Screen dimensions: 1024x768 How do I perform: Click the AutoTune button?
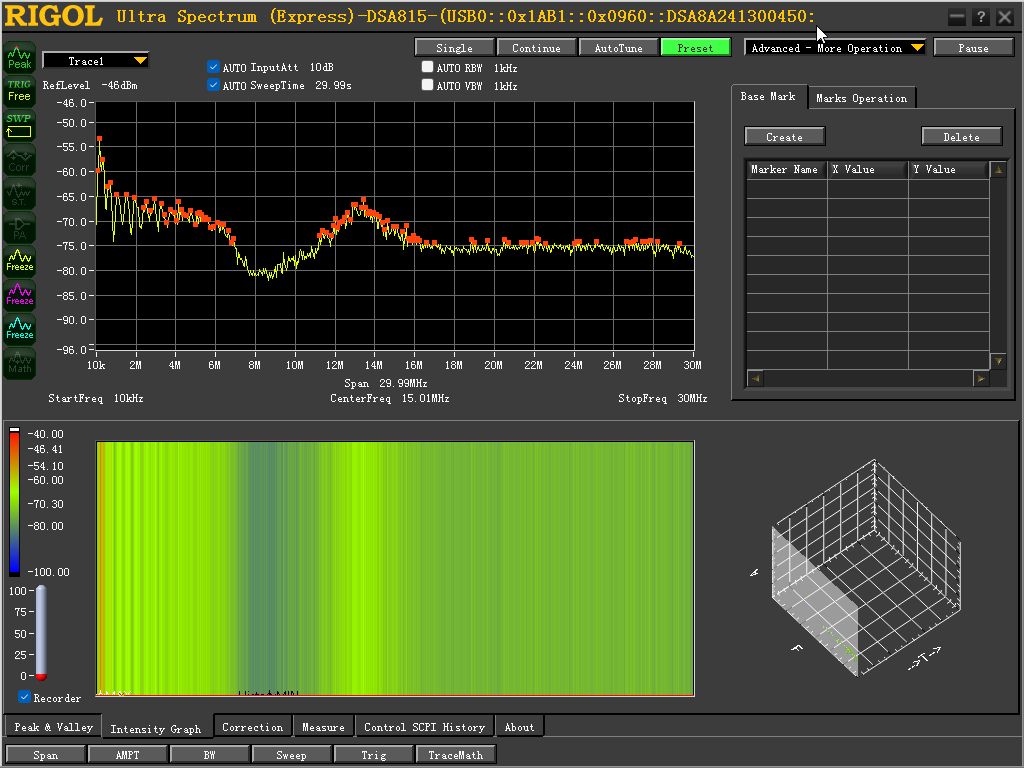point(618,48)
